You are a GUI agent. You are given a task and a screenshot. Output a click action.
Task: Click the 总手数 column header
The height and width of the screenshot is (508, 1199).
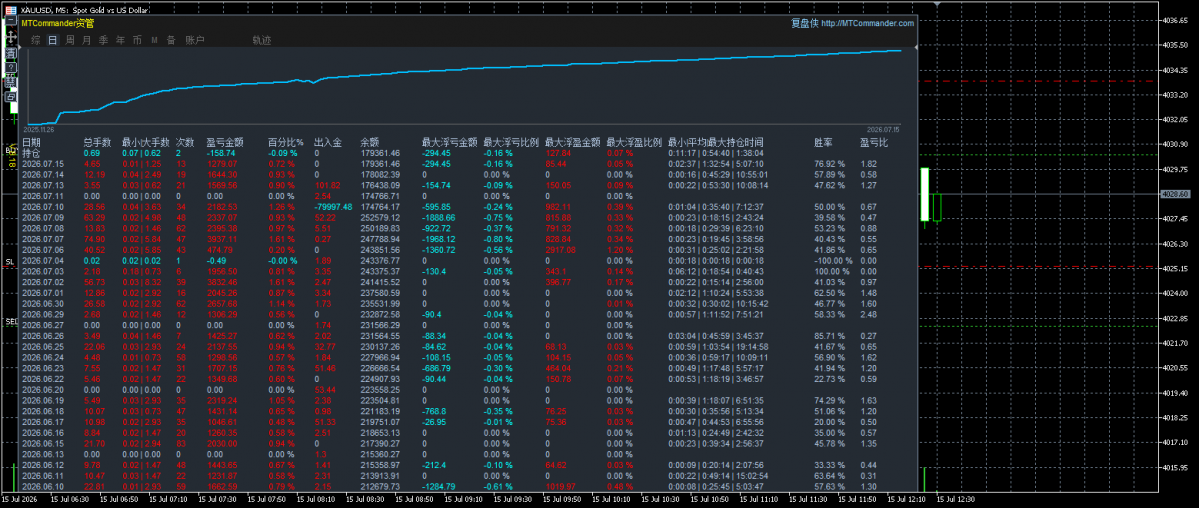tap(97, 142)
